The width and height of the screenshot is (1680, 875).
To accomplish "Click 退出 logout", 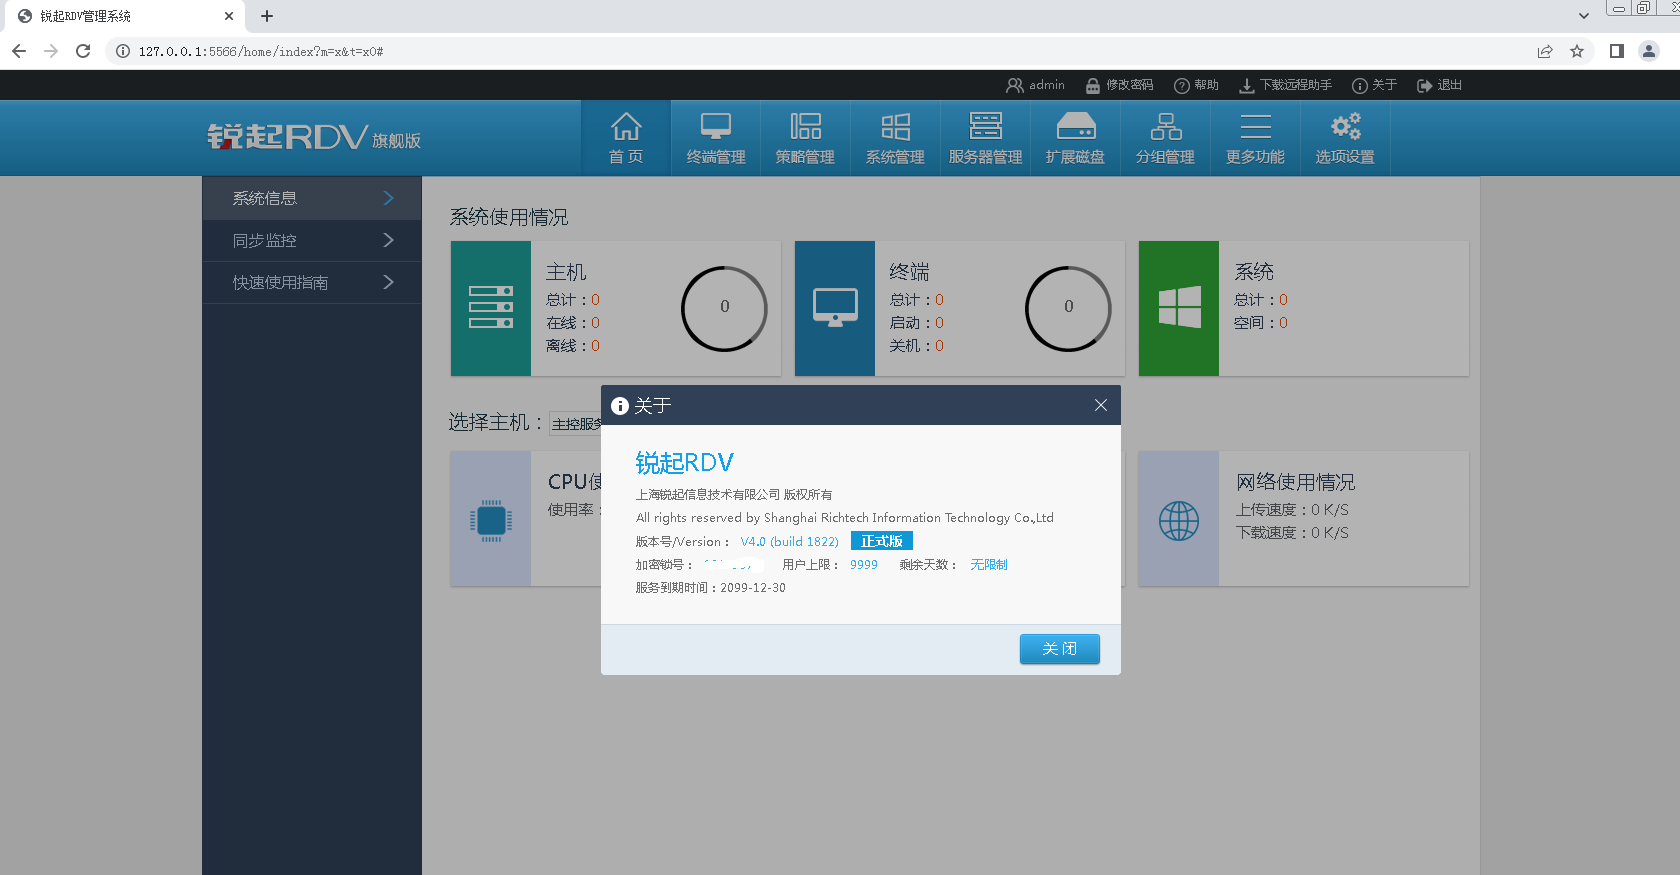I will pos(1440,85).
